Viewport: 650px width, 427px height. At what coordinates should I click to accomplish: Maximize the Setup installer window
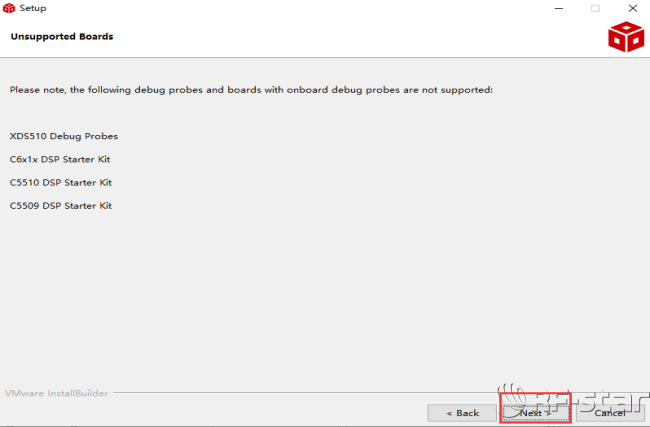tap(595, 8)
